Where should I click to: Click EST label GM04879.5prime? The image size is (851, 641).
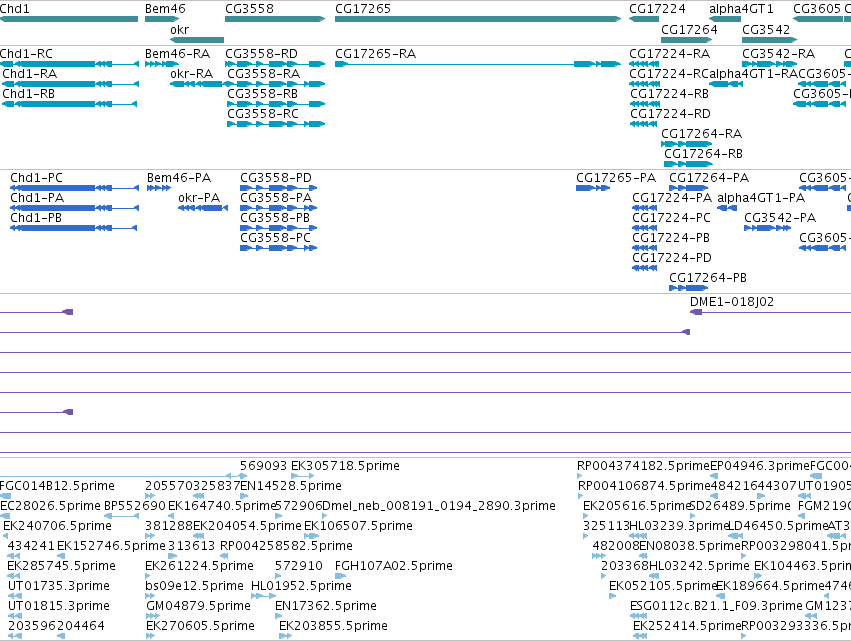point(199,606)
